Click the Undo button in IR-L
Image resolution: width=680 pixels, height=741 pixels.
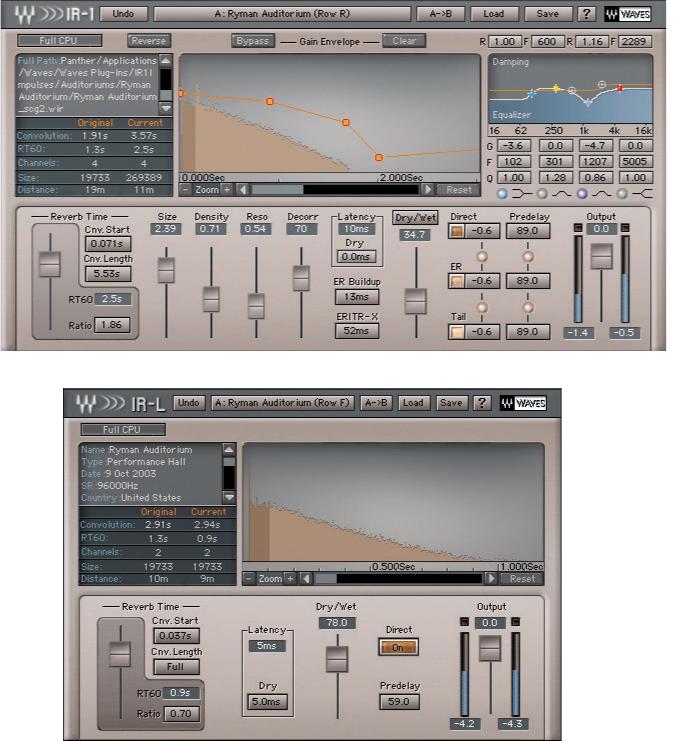[x=189, y=403]
